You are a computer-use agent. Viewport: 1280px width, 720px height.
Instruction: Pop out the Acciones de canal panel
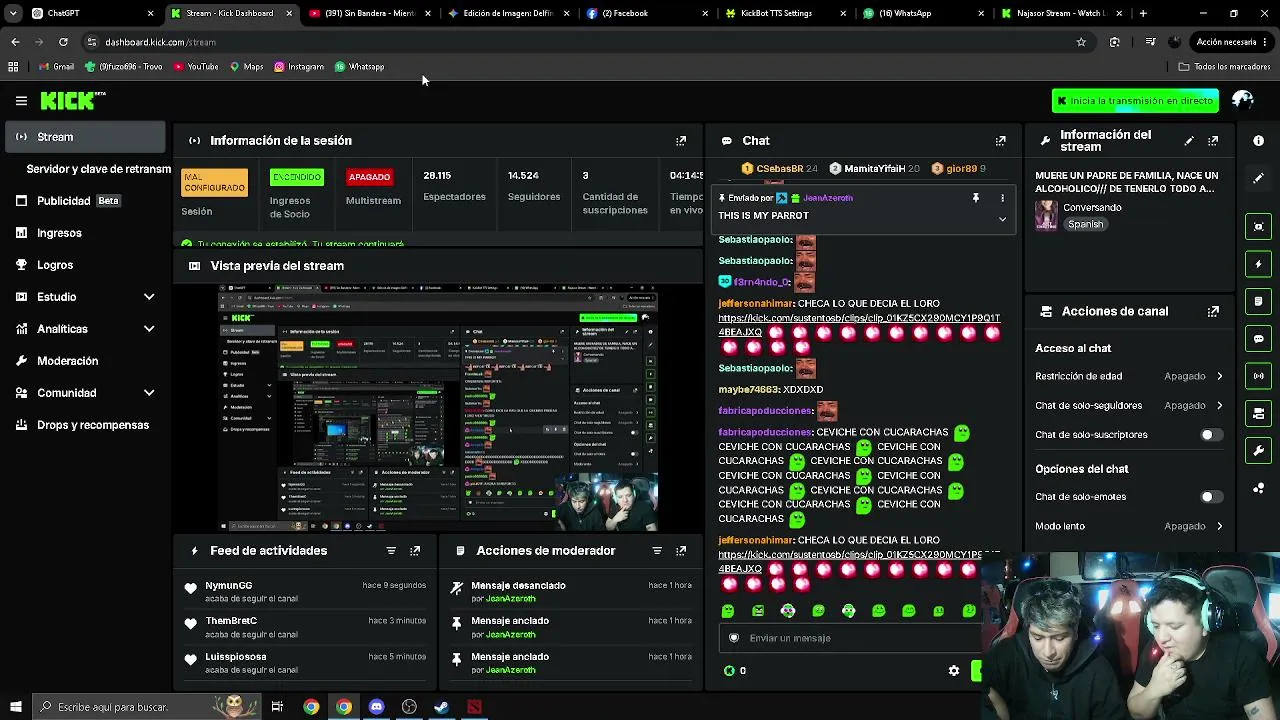tap(1213, 312)
